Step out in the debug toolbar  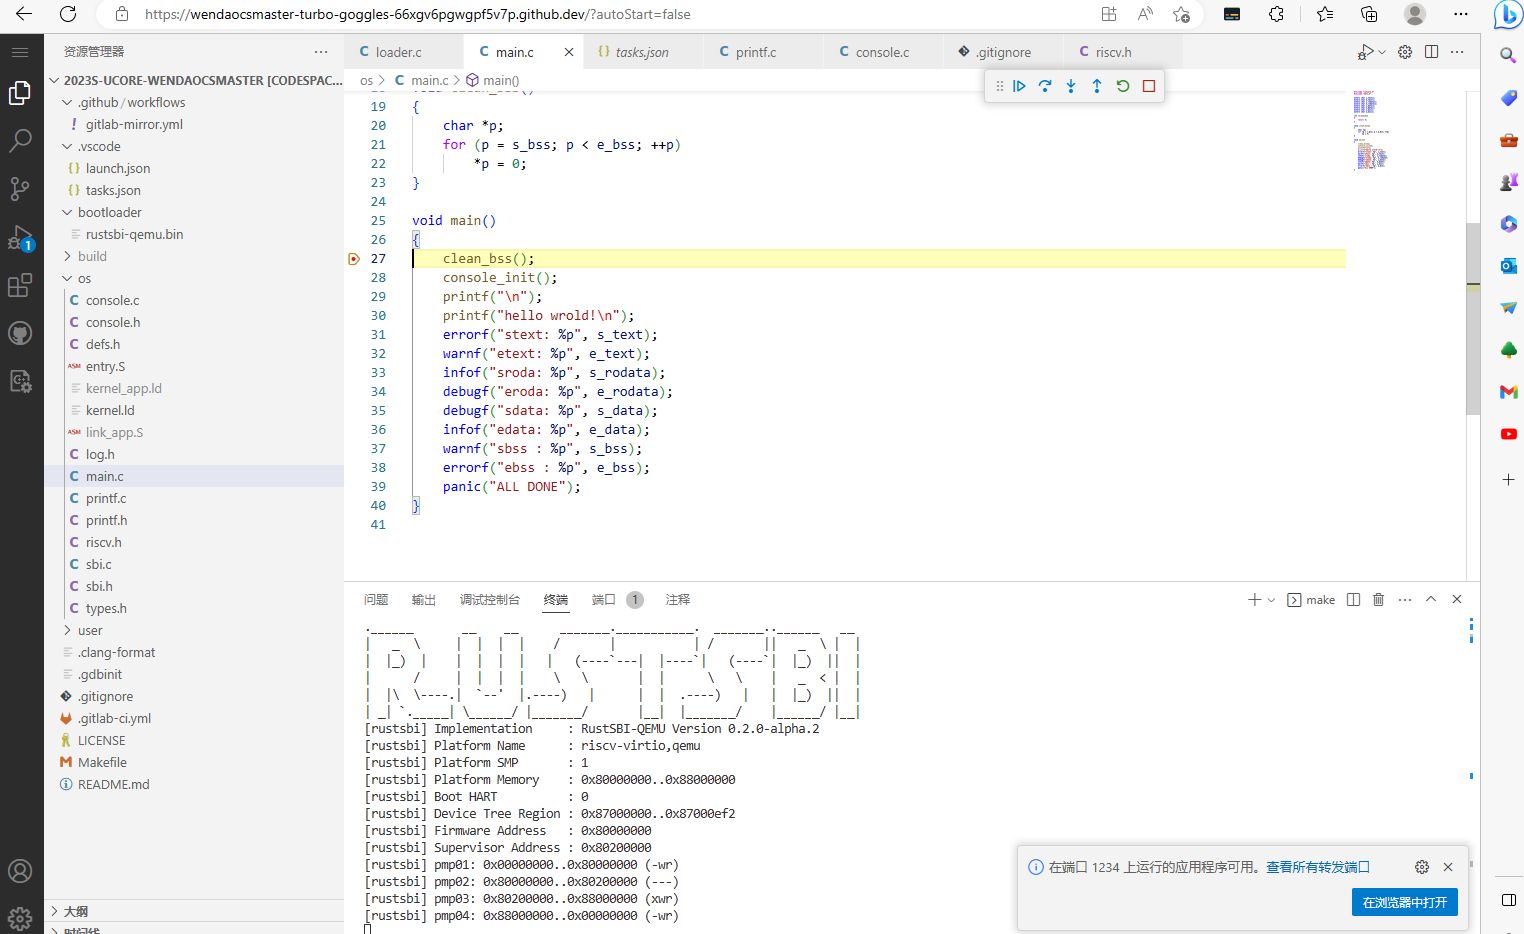pyautogui.click(x=1097, y=86)
